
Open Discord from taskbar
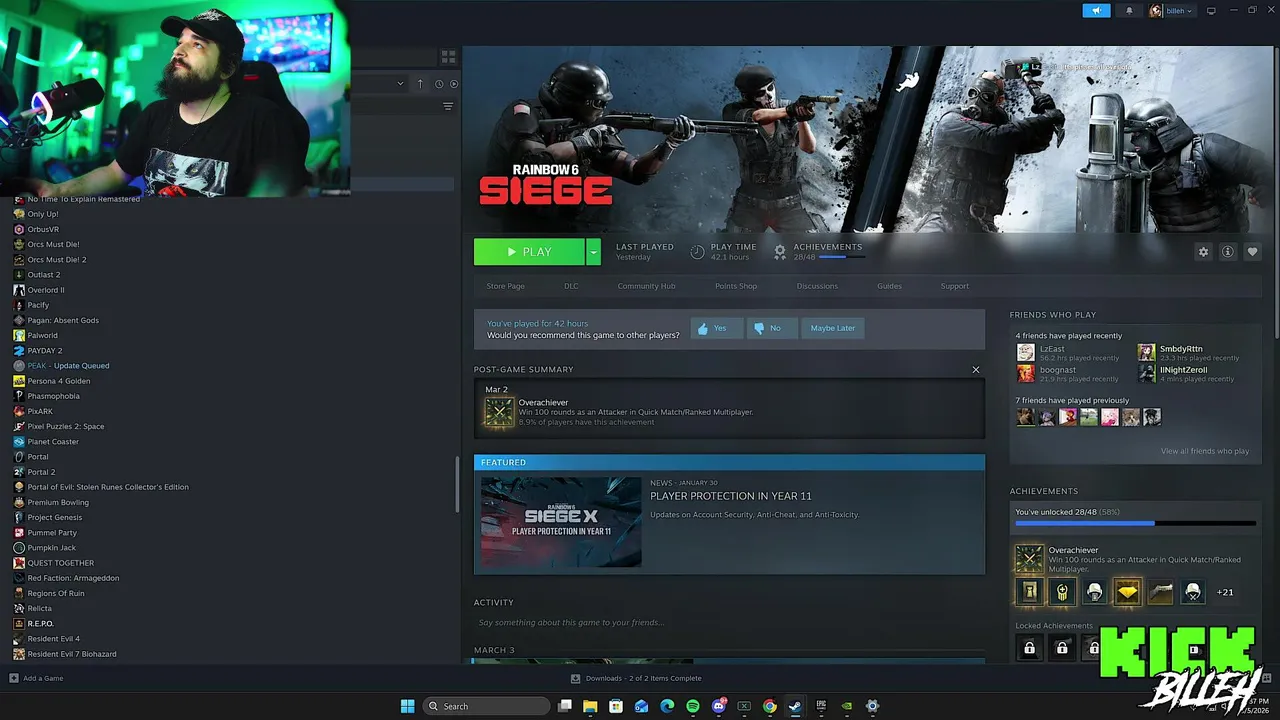[x=718, y=706]
